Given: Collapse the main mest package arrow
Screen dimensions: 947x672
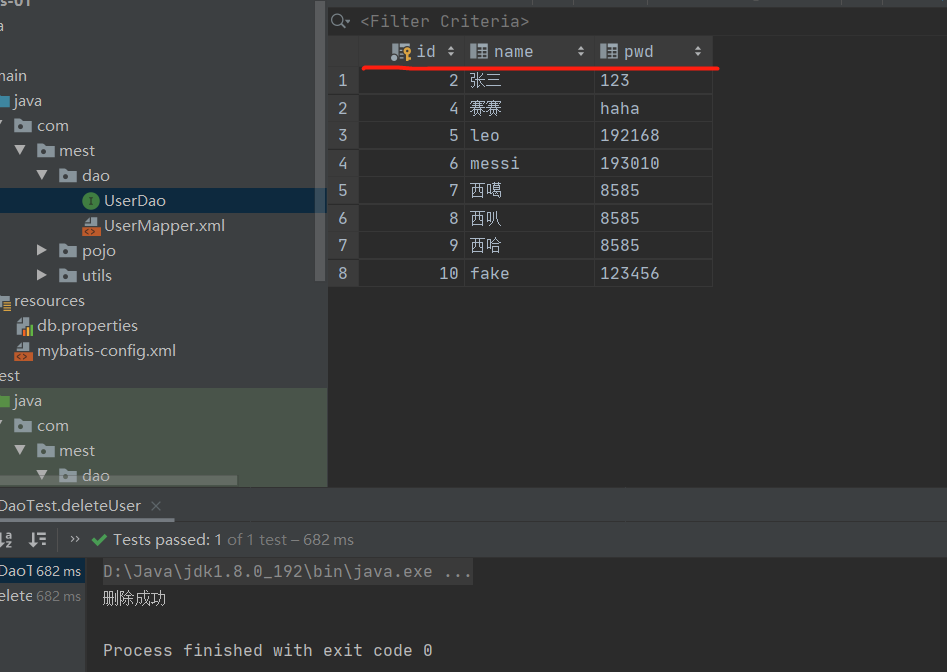Looking at the screenshot, I should coord(20,150).
